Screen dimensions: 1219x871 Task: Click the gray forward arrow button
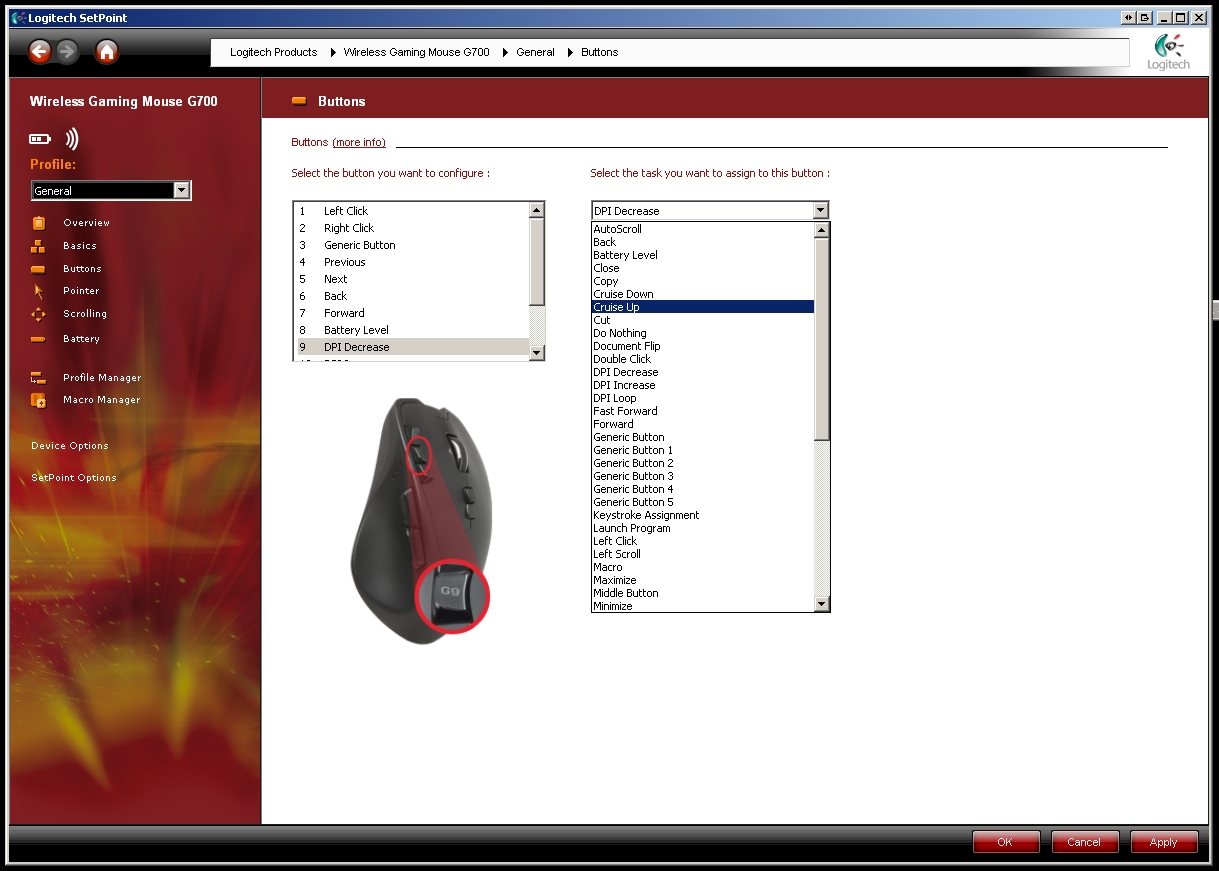(x=67, y=52)
